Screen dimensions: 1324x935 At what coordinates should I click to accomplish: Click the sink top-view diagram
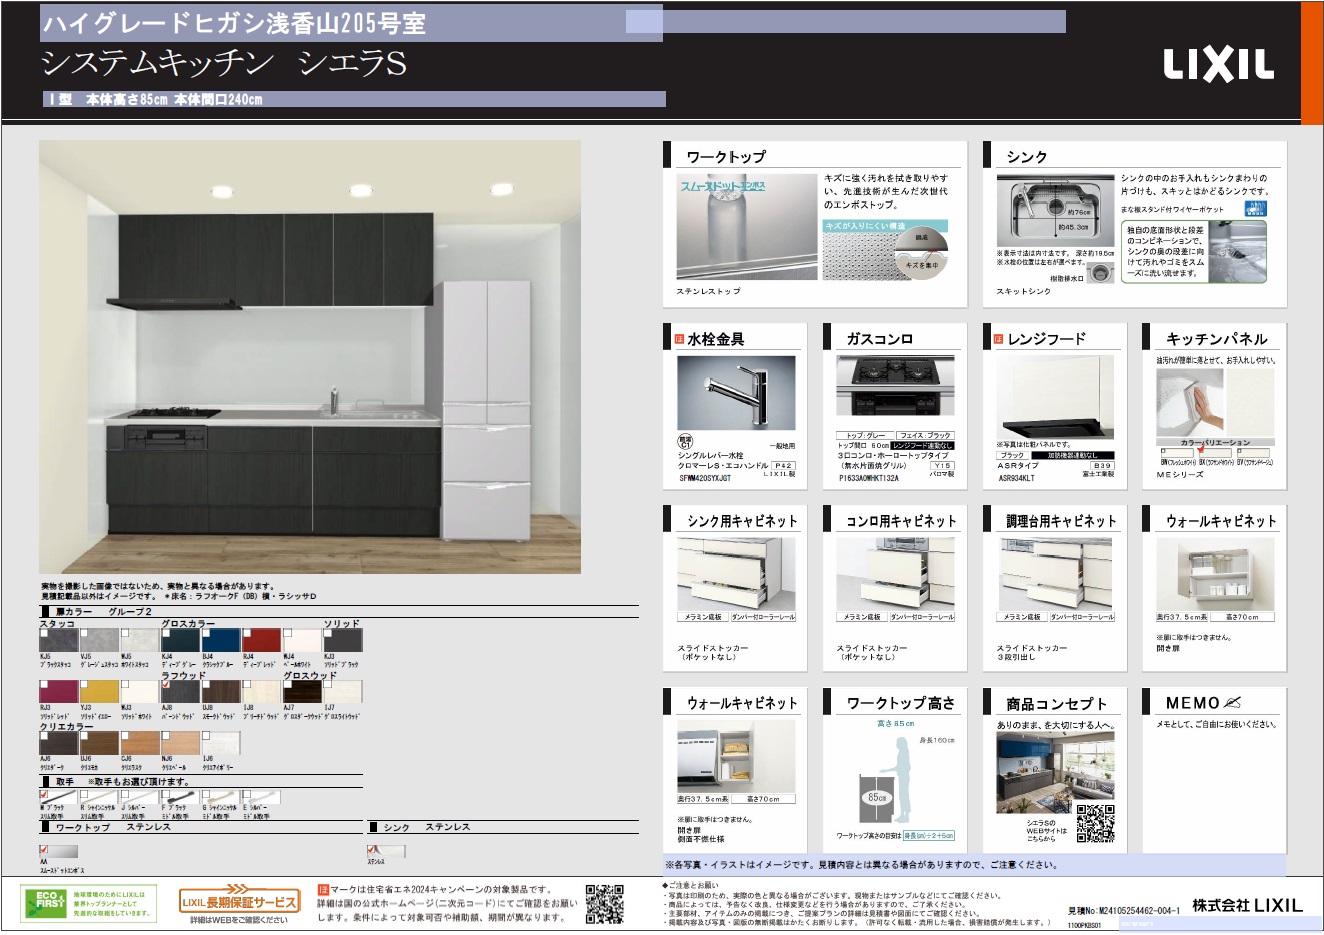[x=1055, y=211]
